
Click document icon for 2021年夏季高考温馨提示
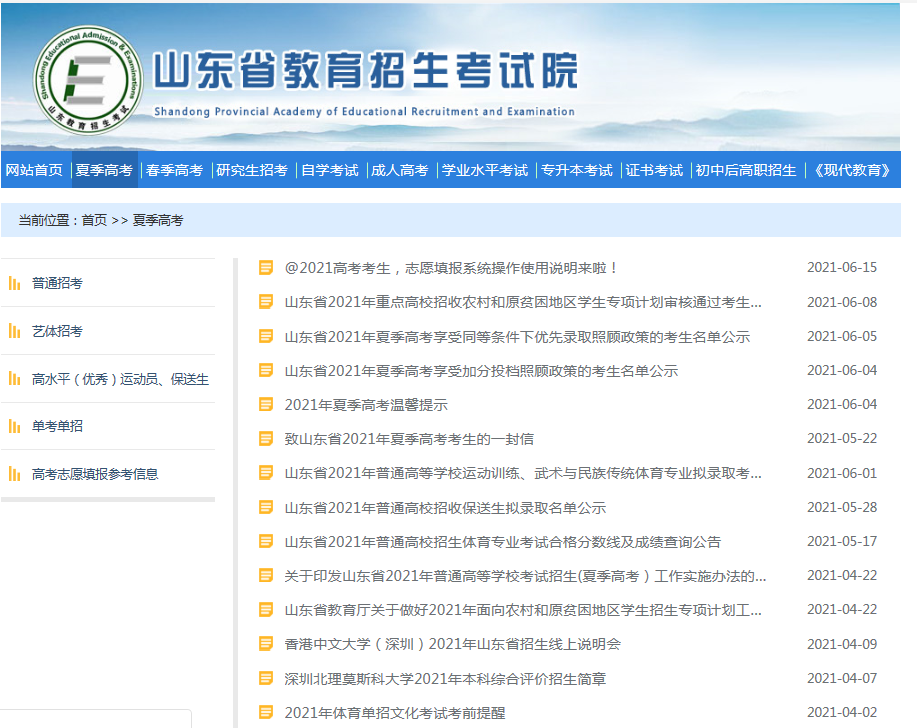[266, 404]
